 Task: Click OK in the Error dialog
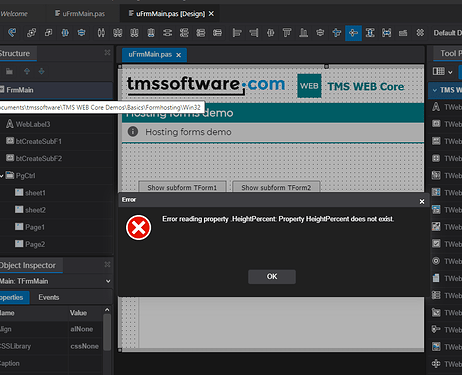272,277
